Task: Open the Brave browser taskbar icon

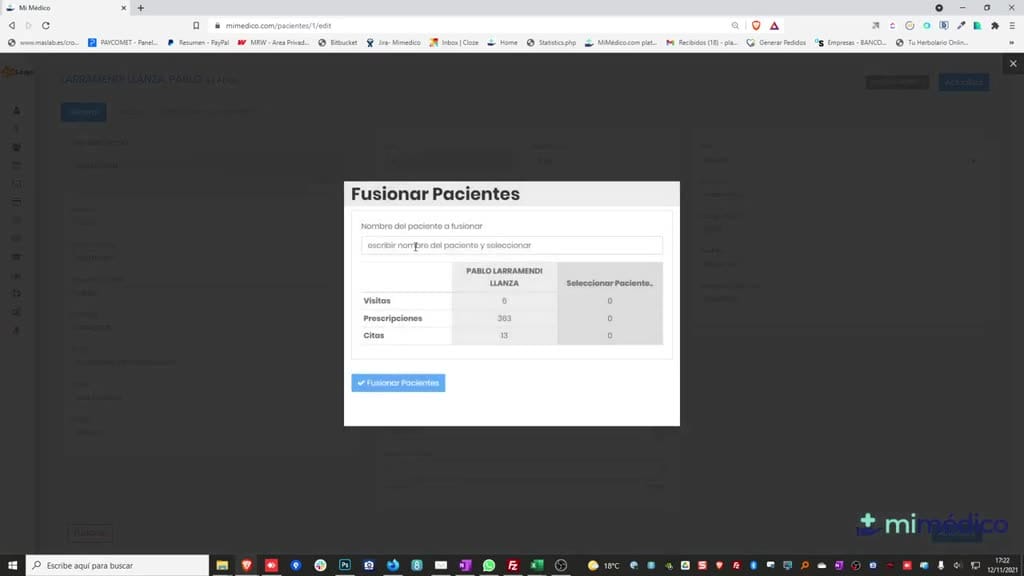Action: 247,566
